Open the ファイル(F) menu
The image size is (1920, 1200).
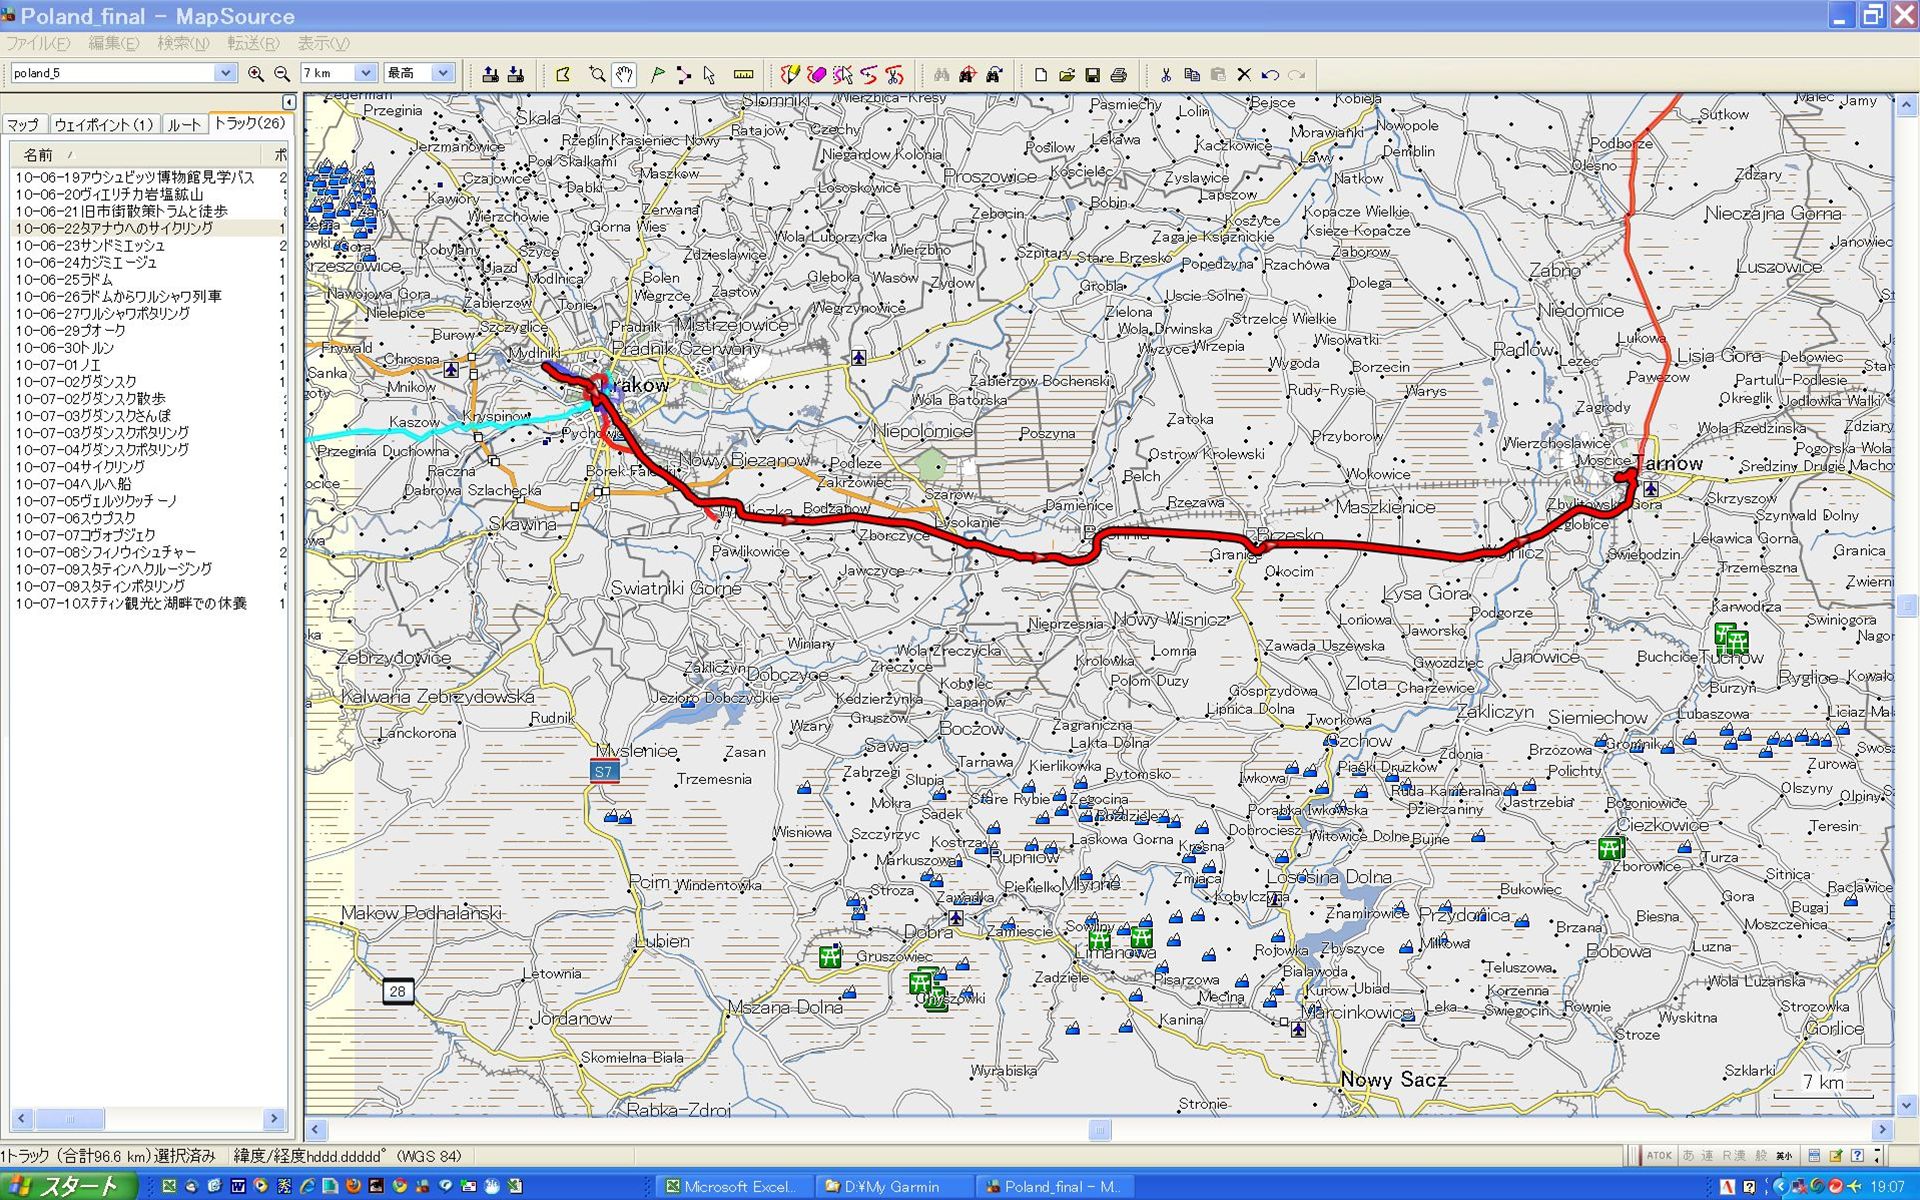38,43
